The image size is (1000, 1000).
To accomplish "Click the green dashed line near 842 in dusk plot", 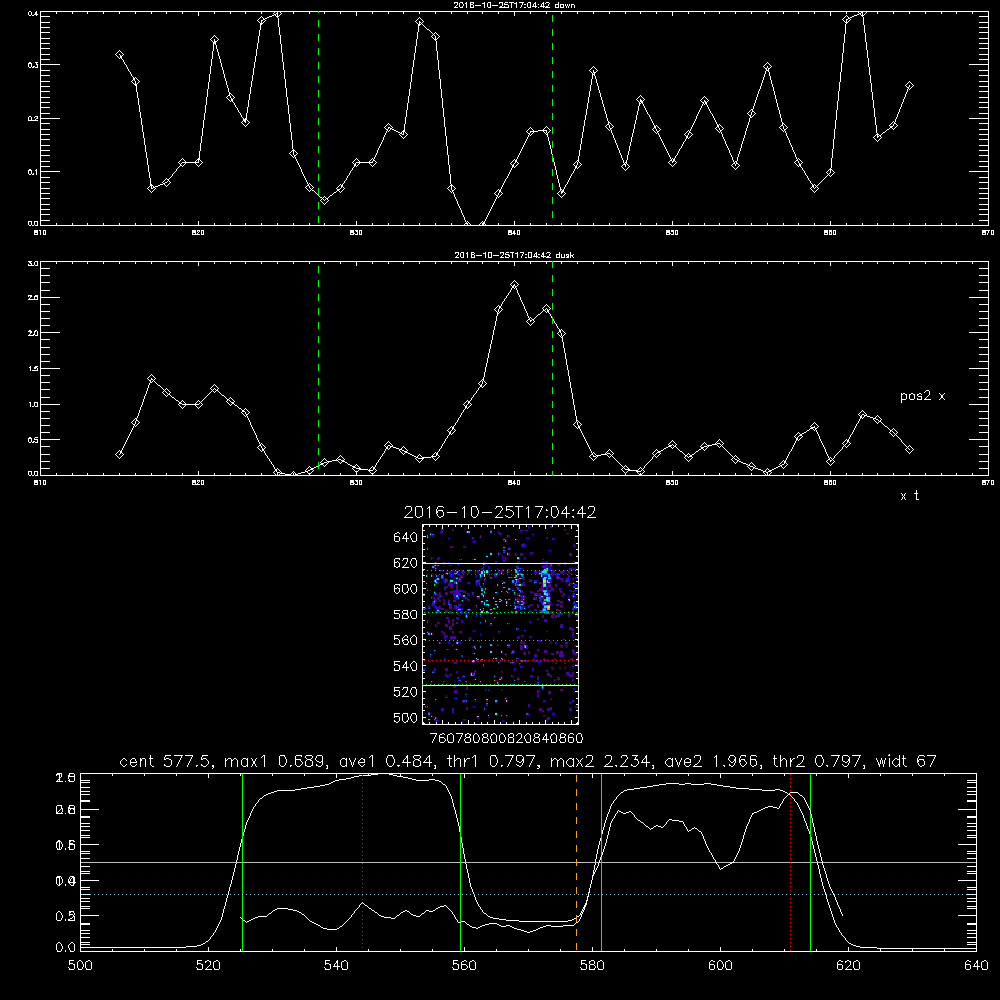I will [x=552, y=368].
